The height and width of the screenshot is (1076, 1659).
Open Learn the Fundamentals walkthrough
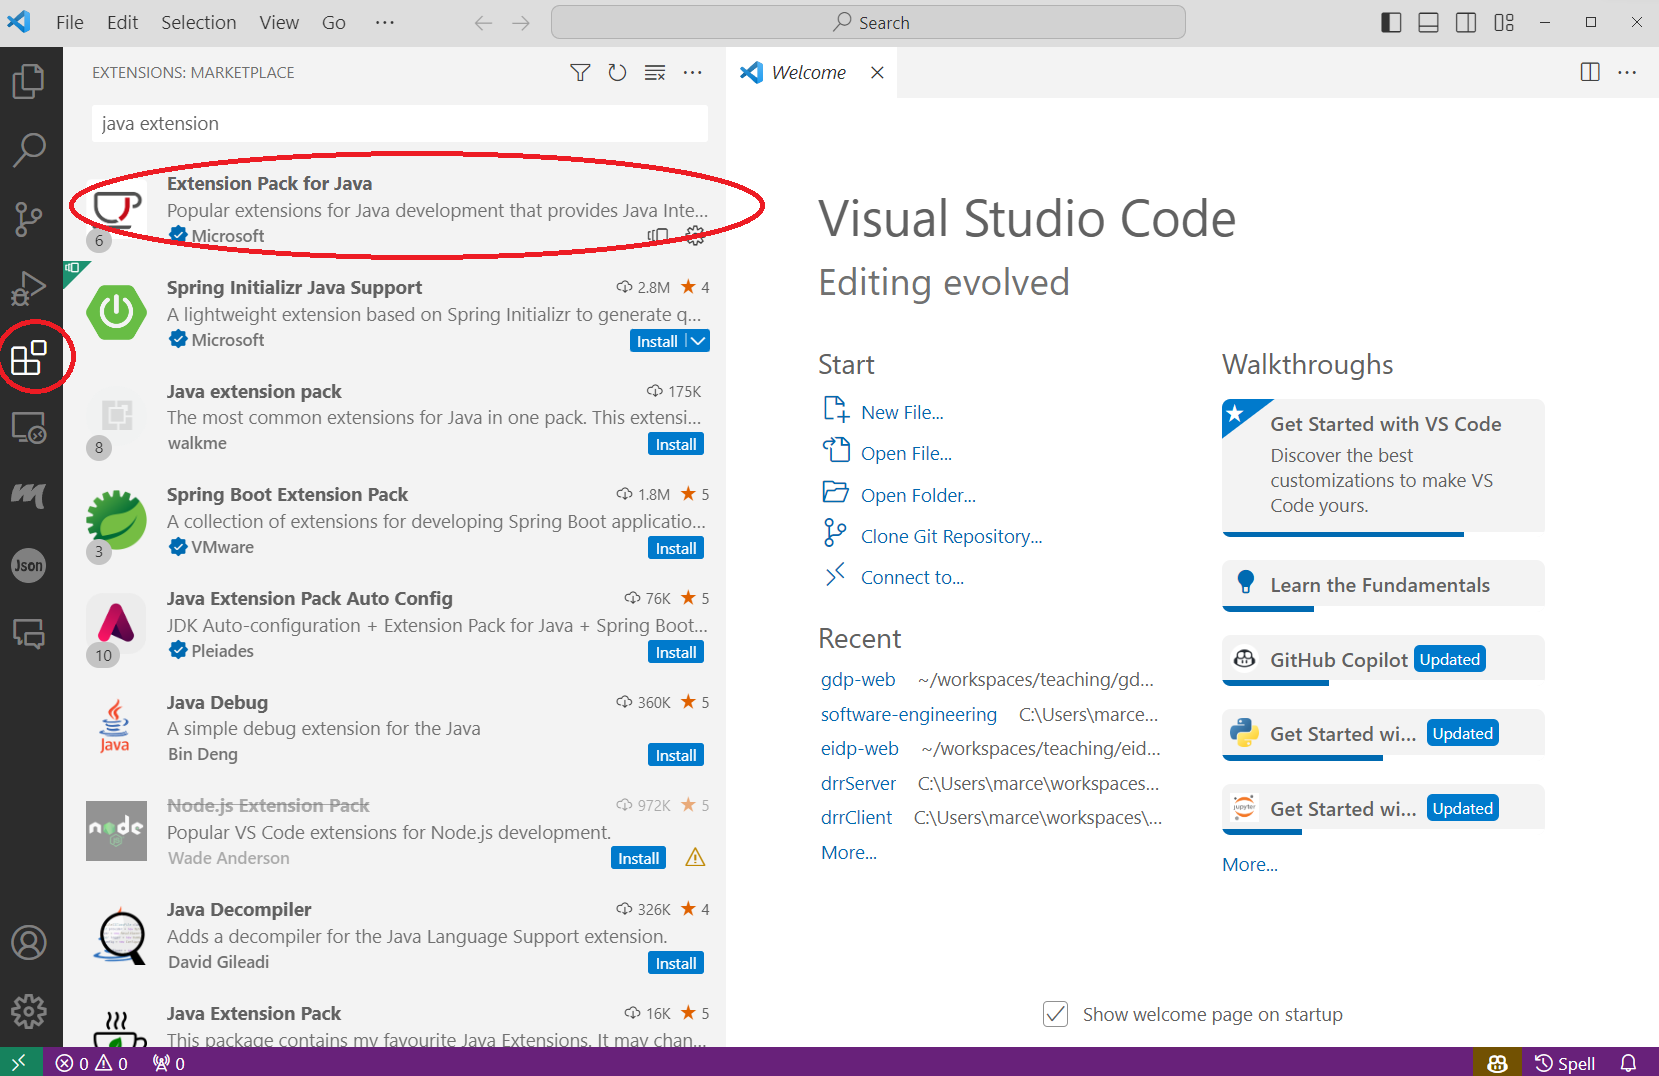1383,585
